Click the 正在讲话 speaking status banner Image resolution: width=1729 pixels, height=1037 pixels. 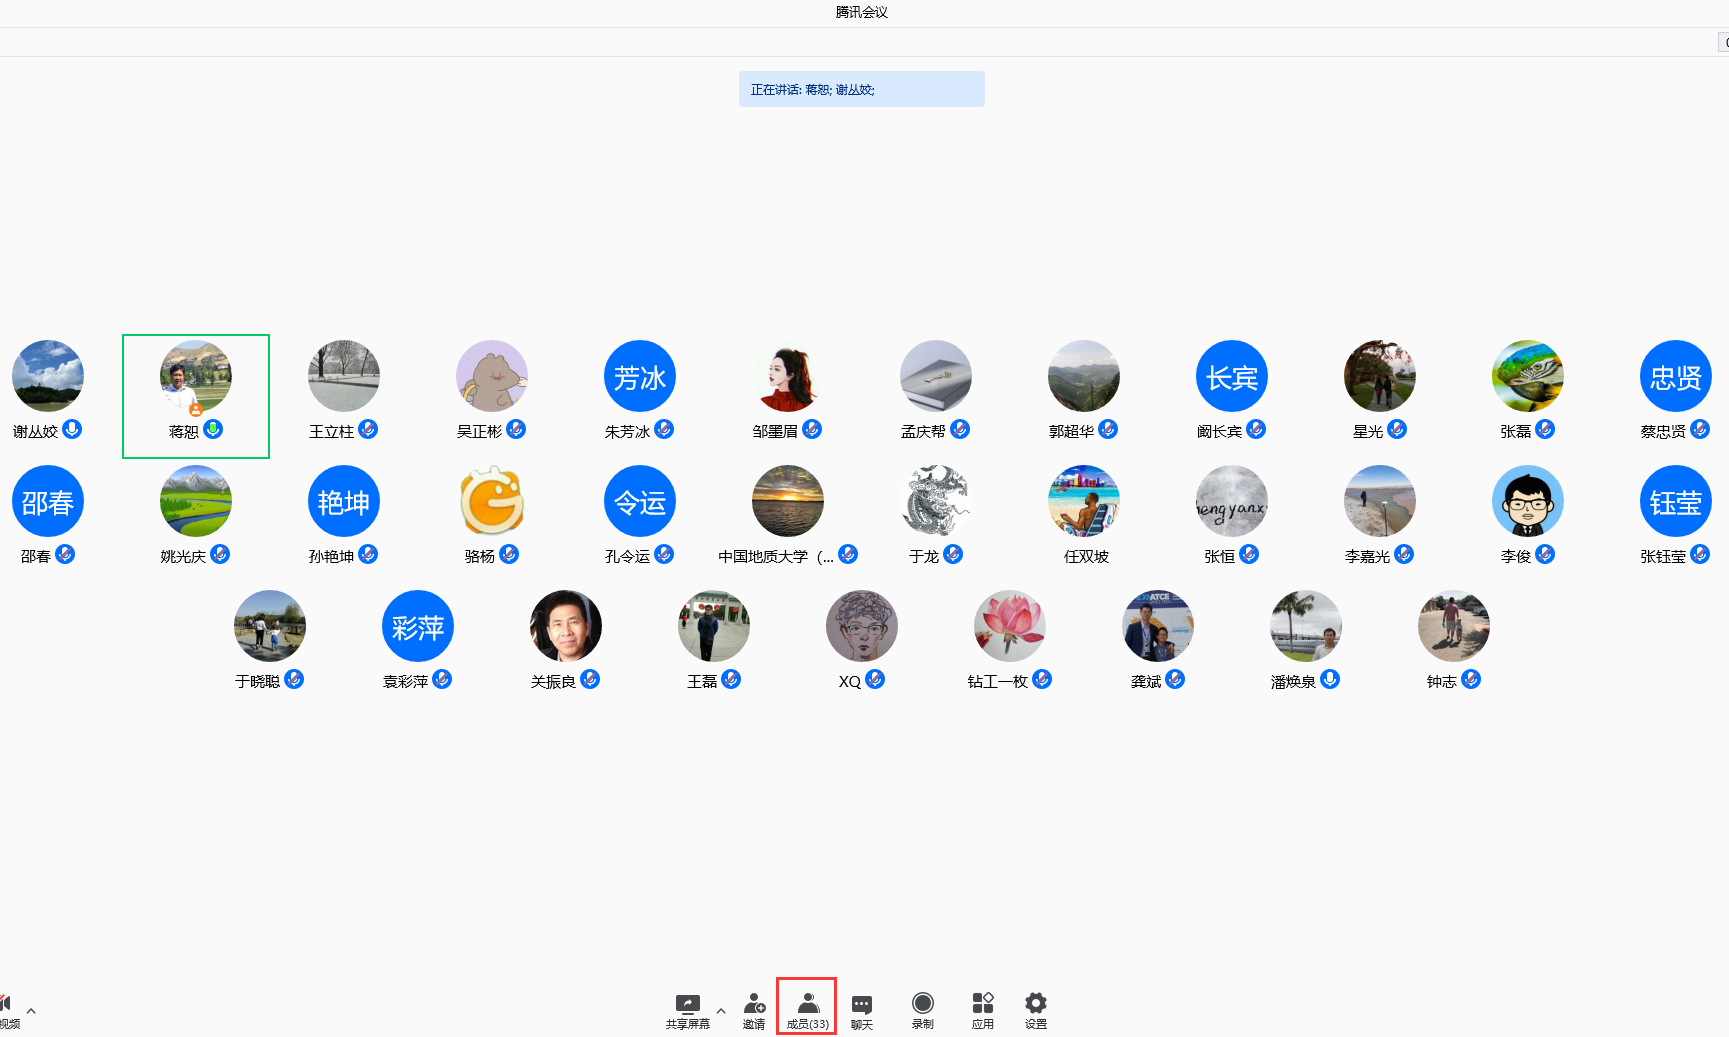tap(861, 89)
